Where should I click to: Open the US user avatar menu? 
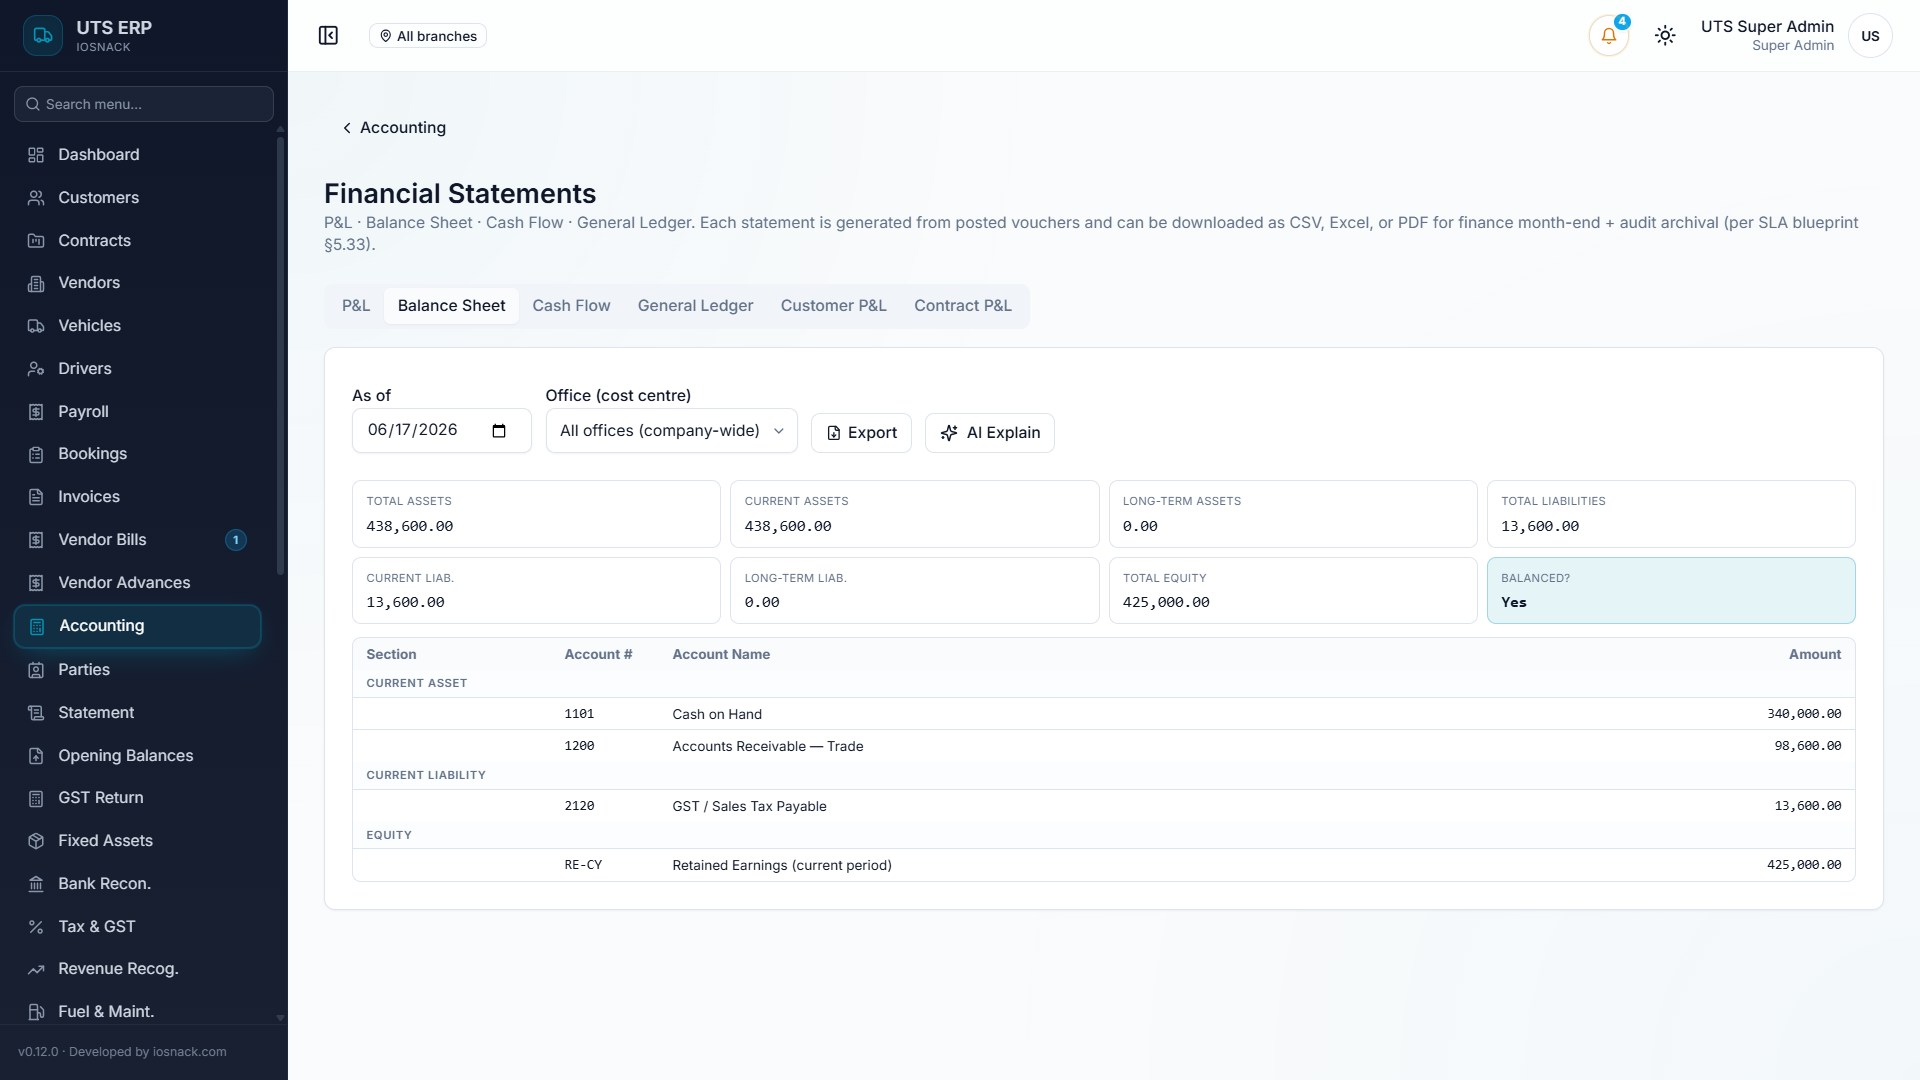pos(1870,36)
